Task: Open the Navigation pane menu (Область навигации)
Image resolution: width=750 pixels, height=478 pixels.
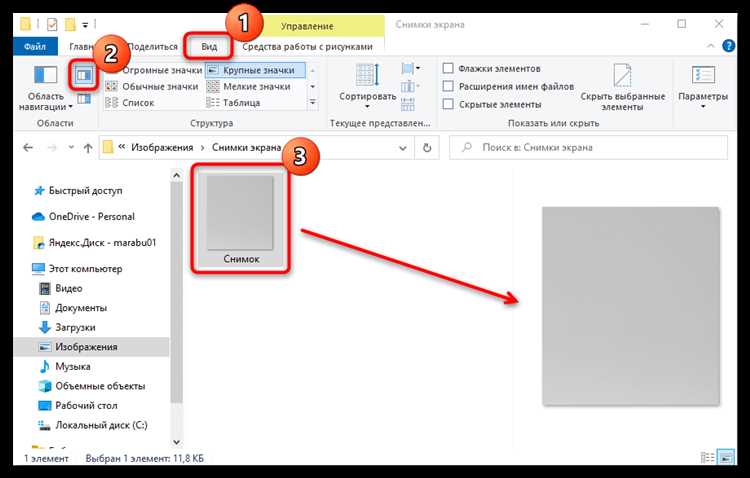Action: tap(45, 88)
